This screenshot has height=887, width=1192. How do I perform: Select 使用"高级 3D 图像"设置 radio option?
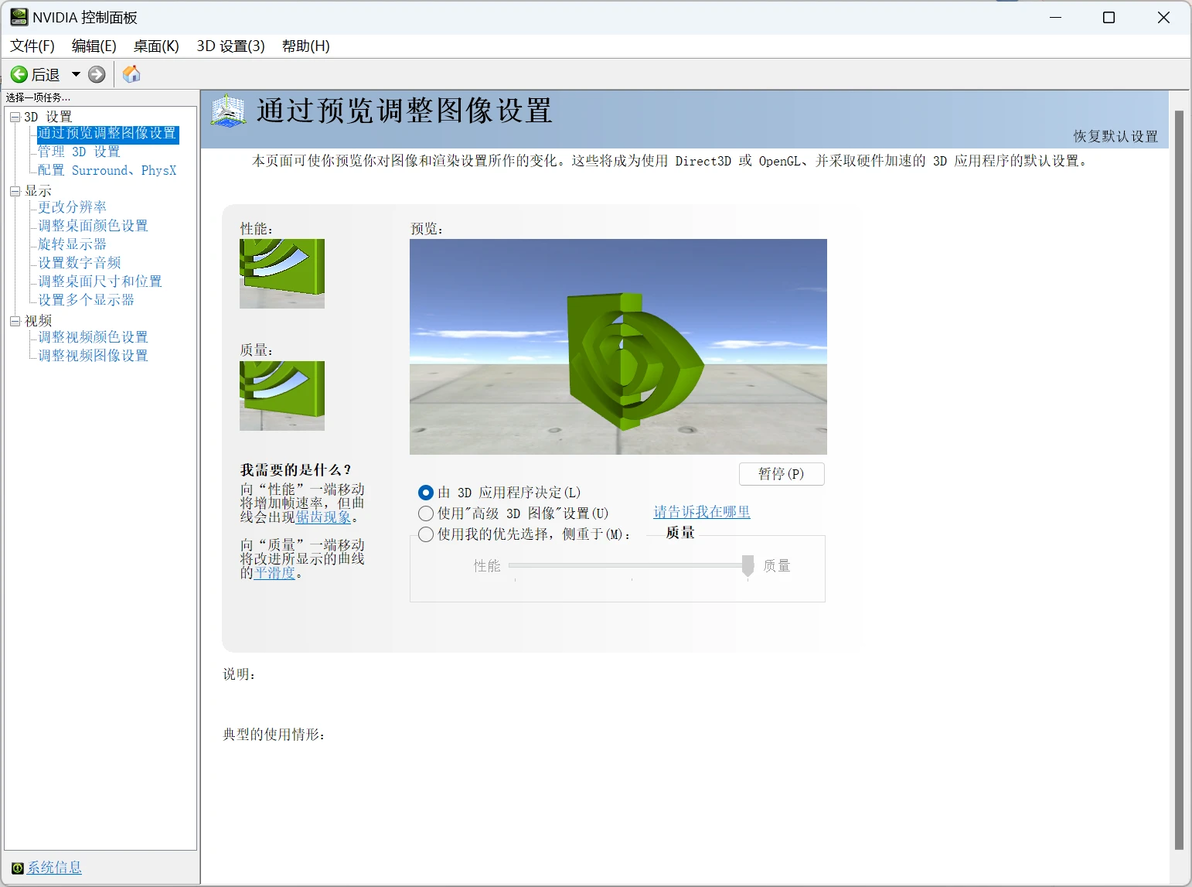tap(426, 514)
